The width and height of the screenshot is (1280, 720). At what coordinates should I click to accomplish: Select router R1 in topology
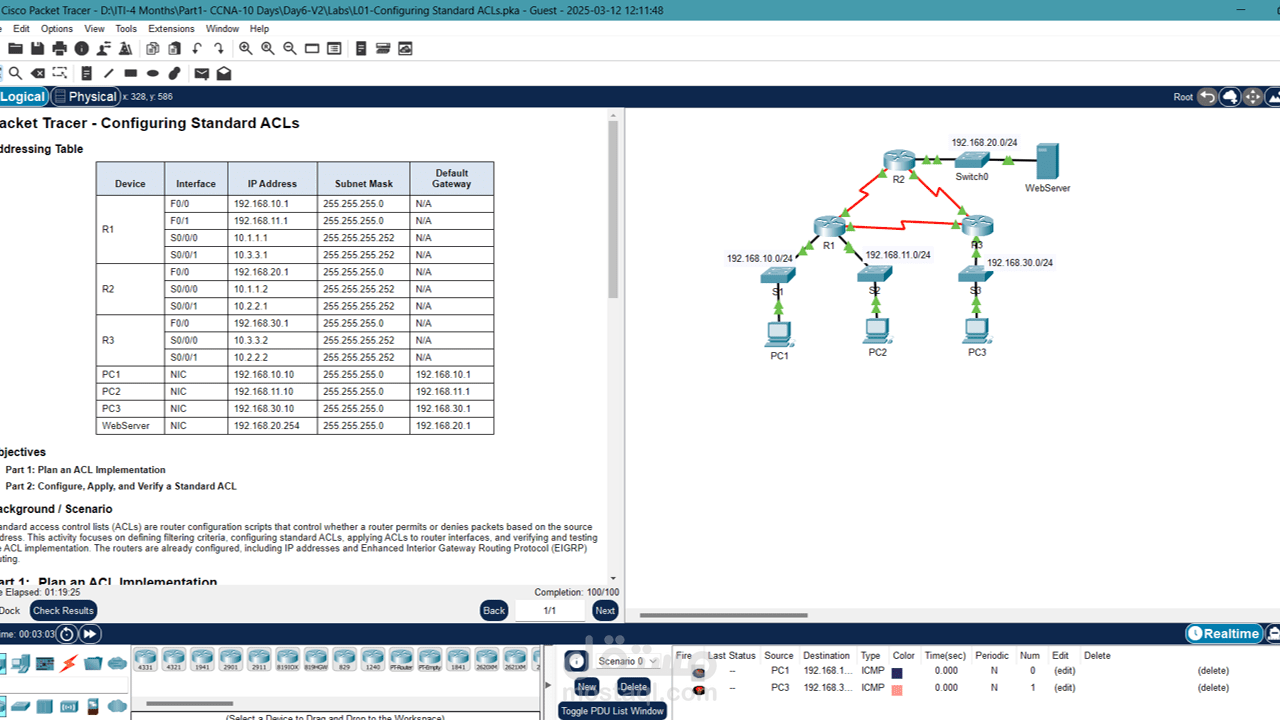click(829, 228)
